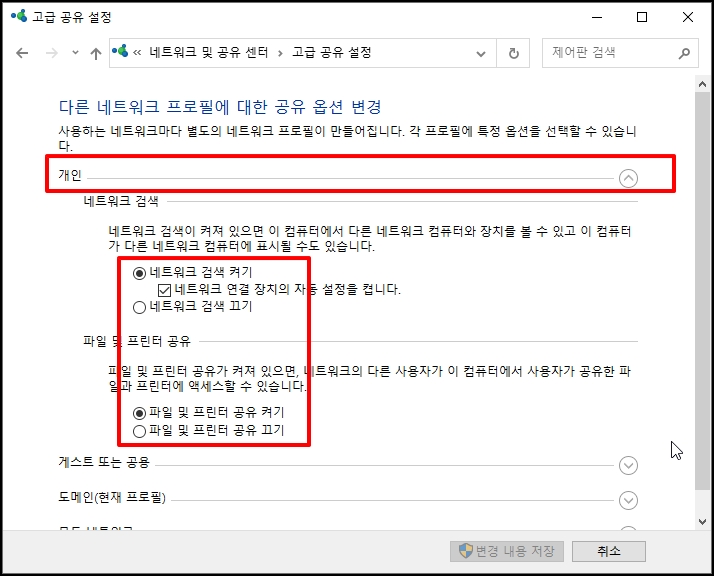Select 네트워크 검색 켜기 radio button
Screen dimensions: 714x576
point(139,273)
